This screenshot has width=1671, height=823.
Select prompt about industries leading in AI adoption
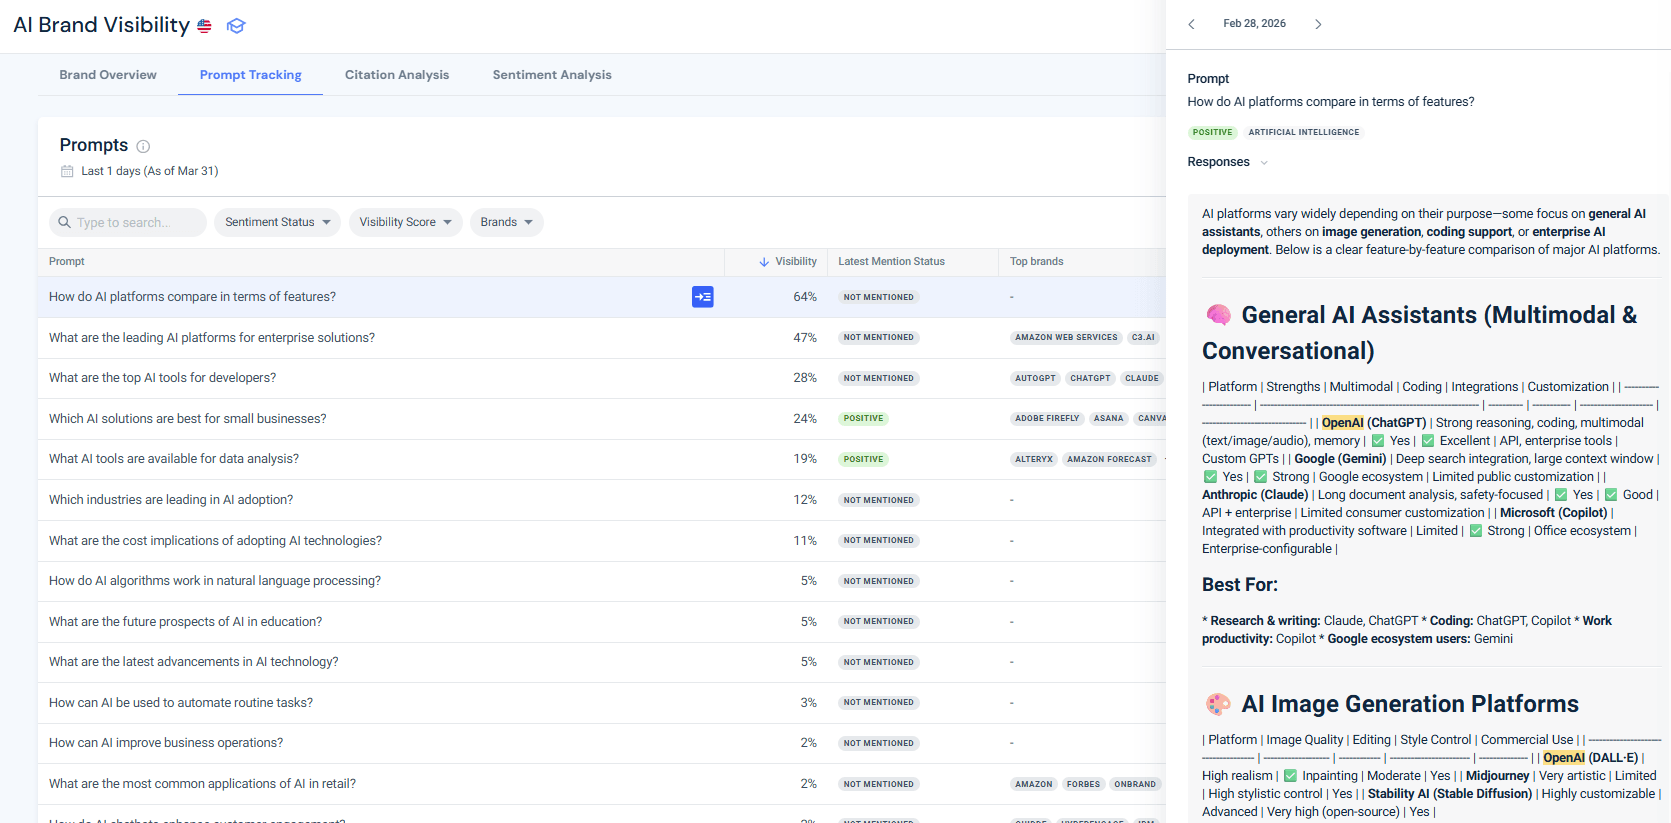[171, 500]
